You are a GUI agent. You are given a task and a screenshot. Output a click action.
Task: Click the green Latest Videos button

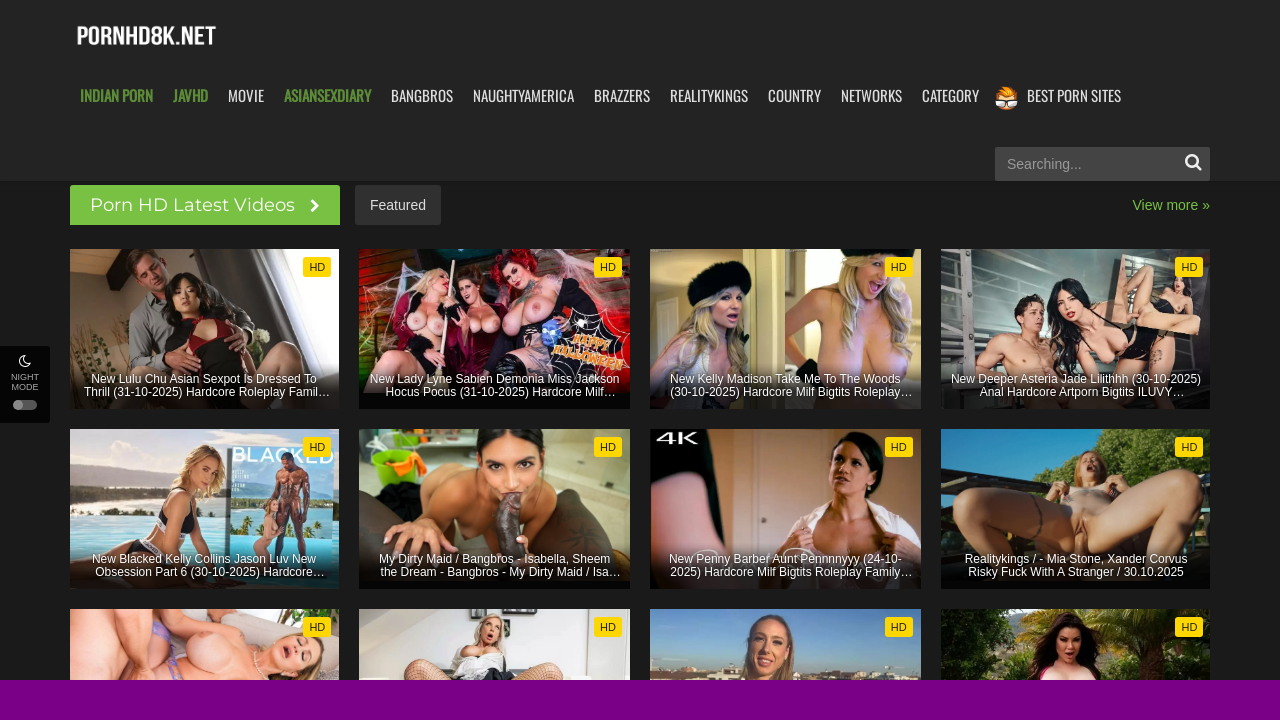click(205, 205)
